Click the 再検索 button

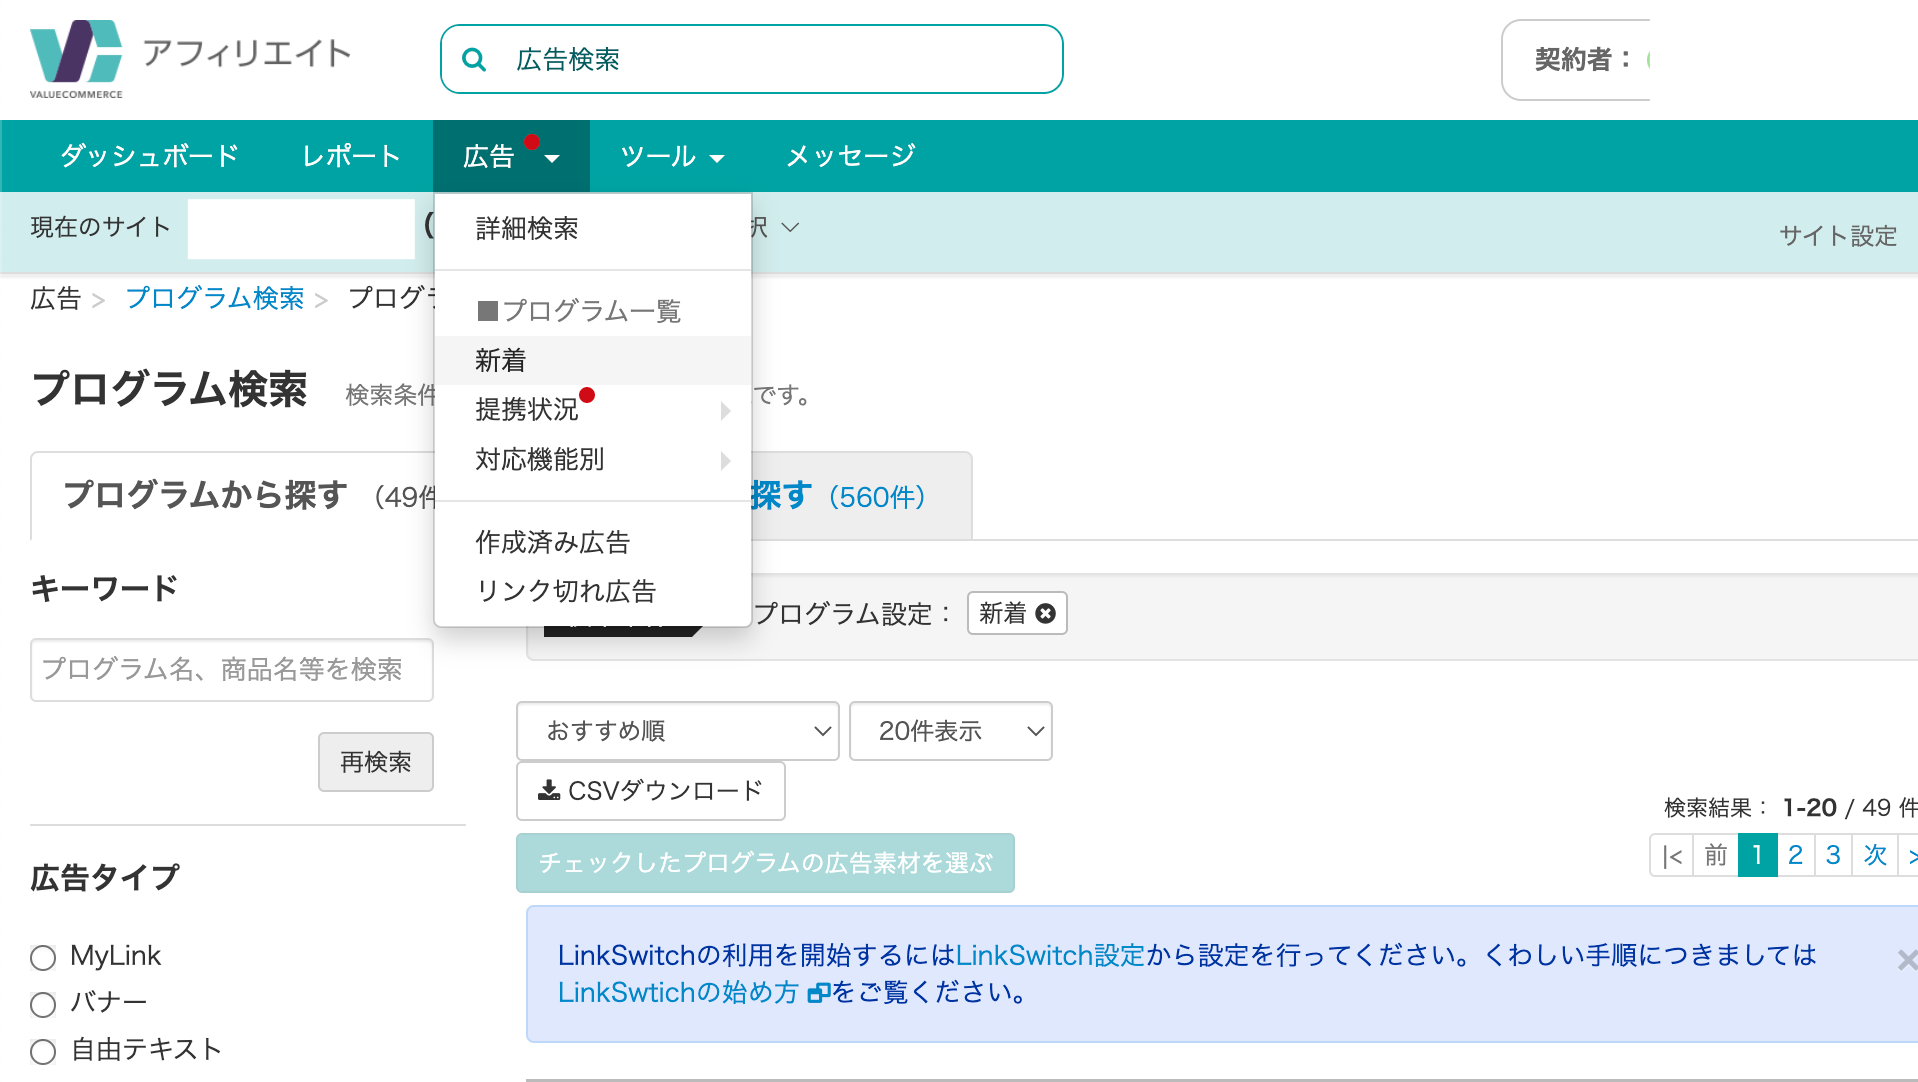[376, 762]
